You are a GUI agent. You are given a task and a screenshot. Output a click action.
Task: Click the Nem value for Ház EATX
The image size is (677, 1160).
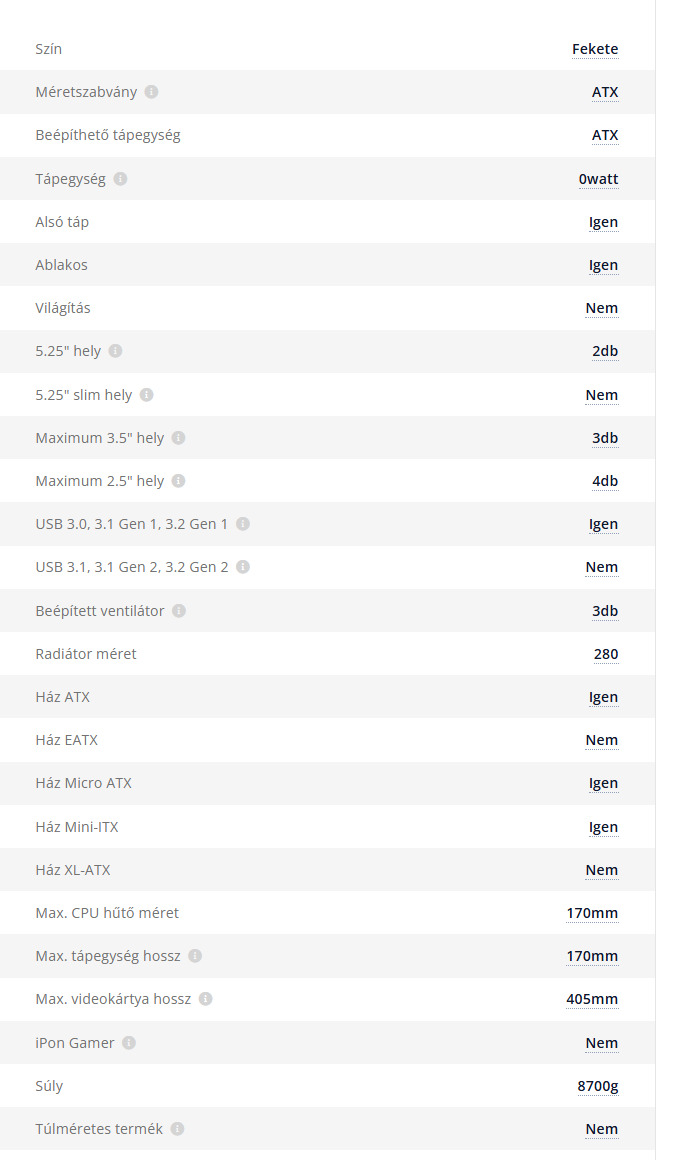pos(602,740)
